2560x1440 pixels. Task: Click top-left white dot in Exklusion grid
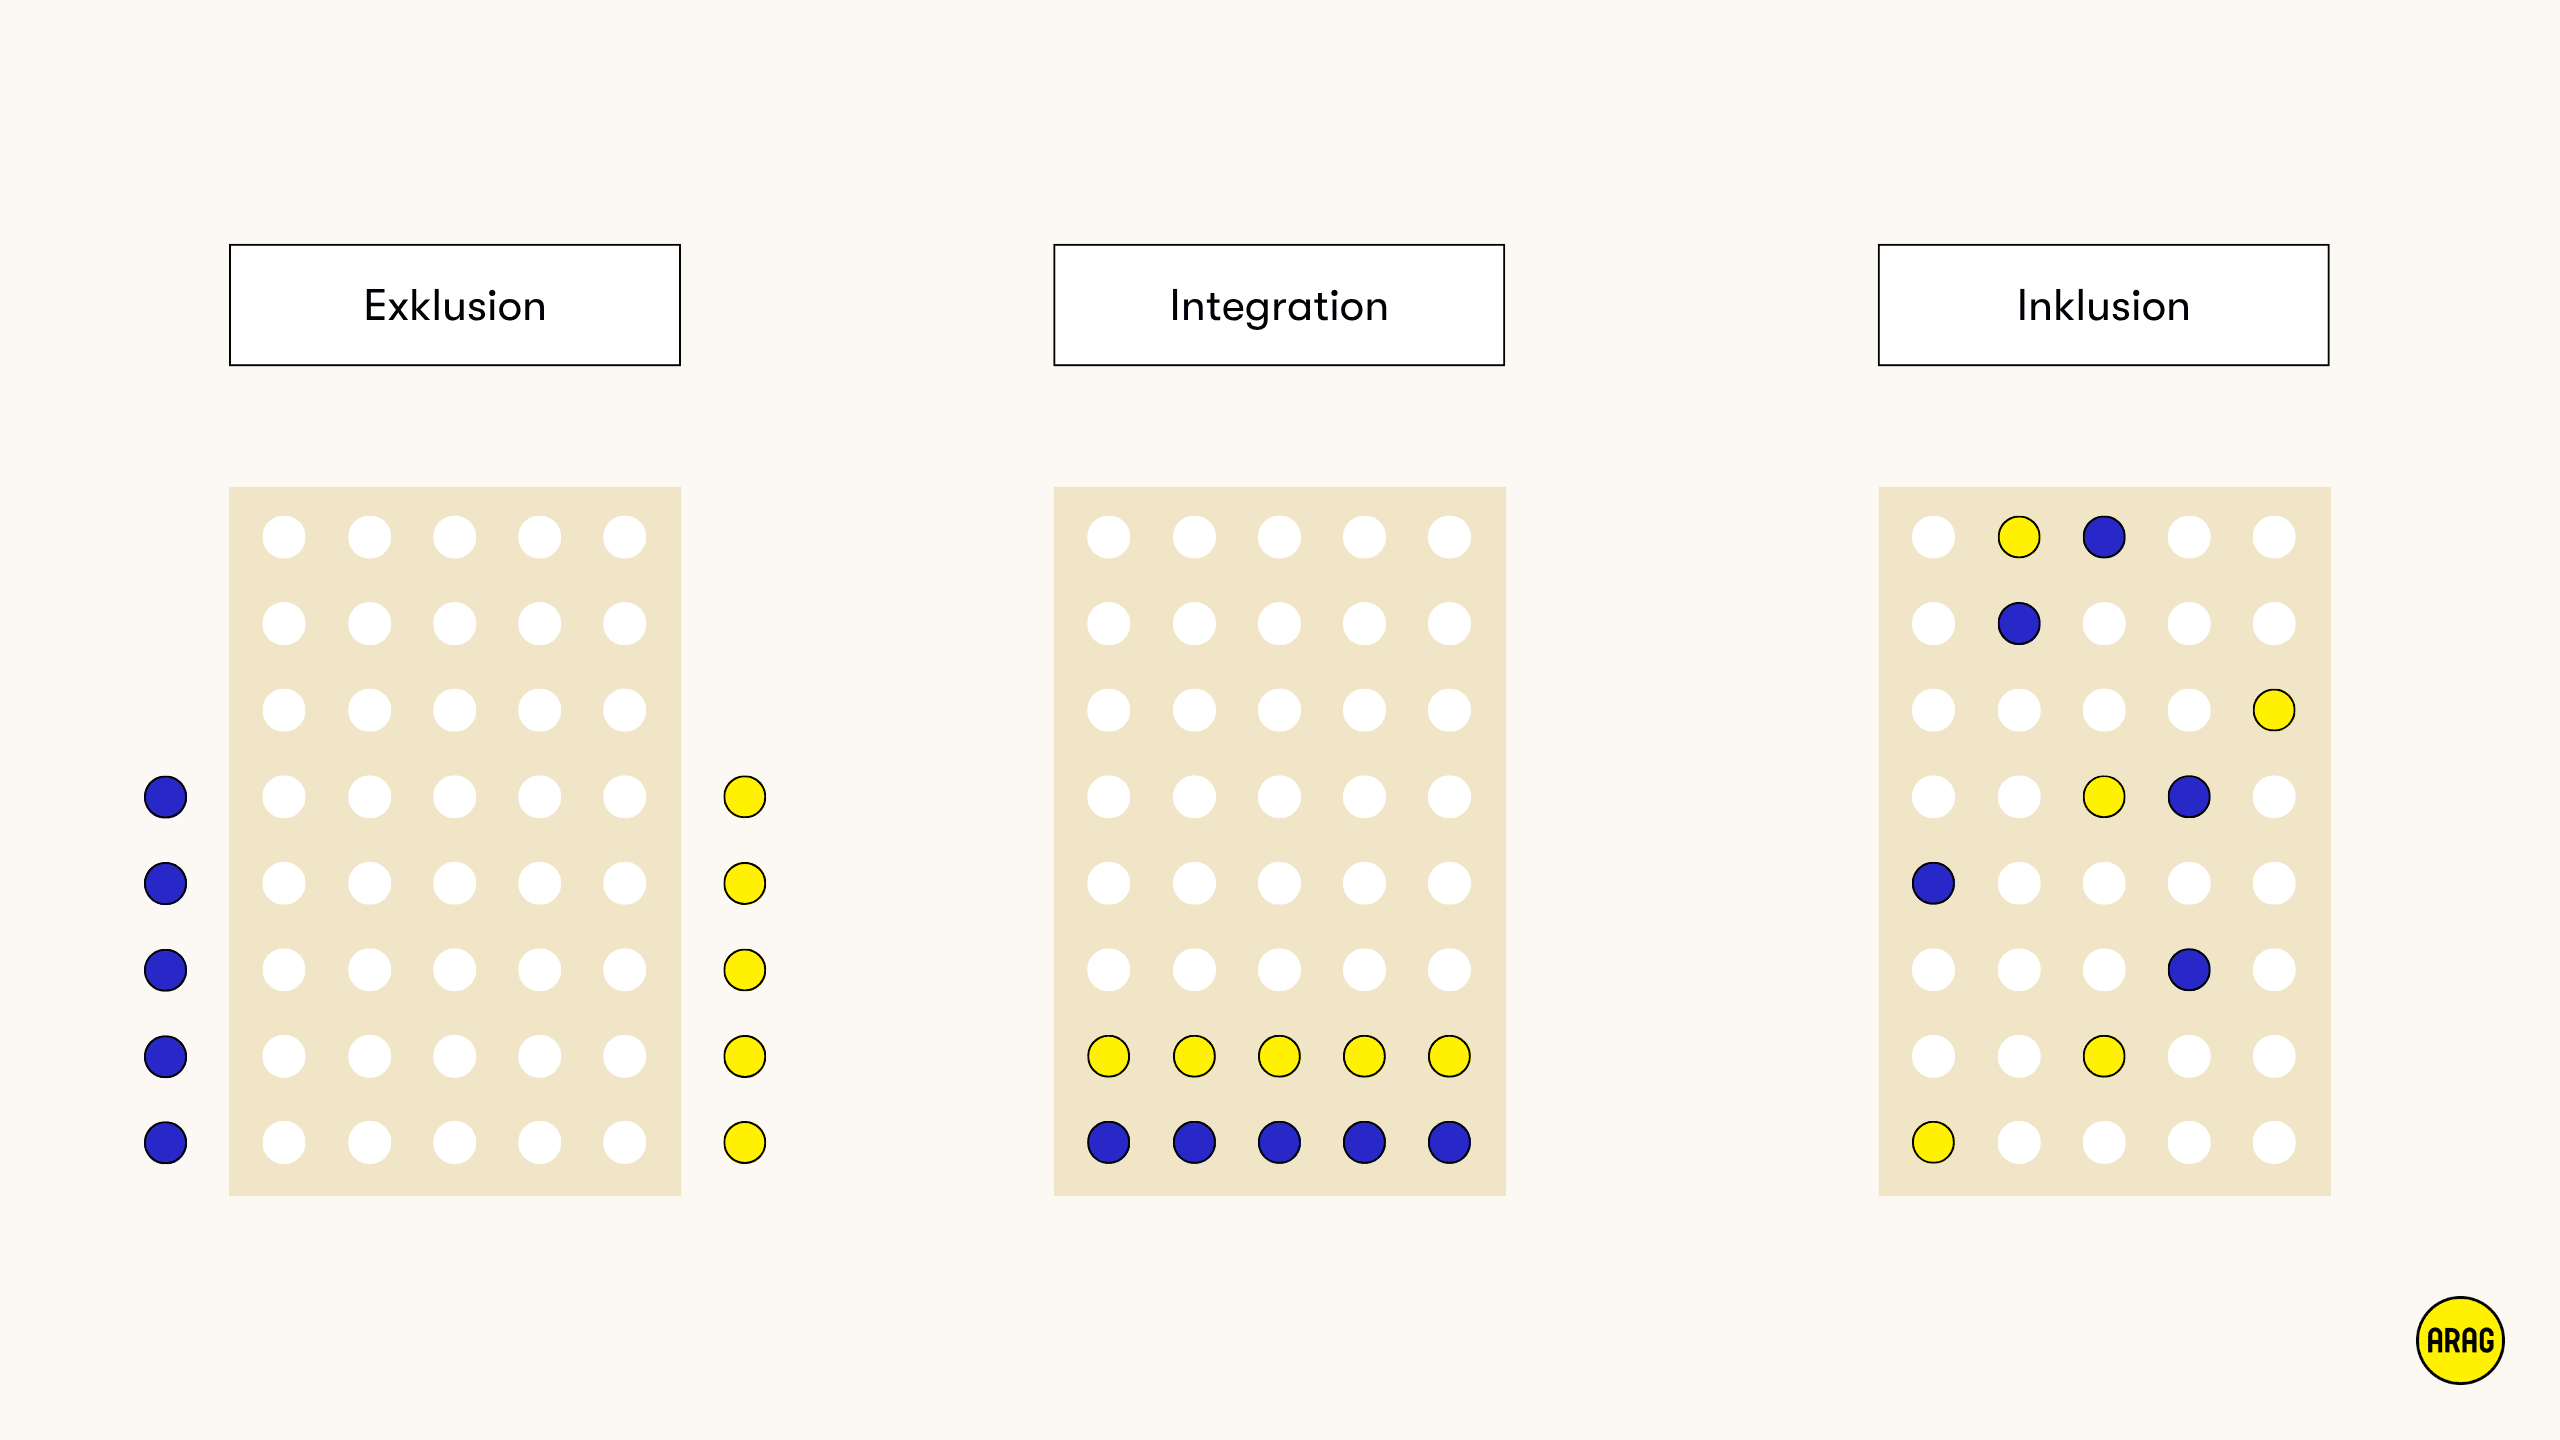(284, 537)
